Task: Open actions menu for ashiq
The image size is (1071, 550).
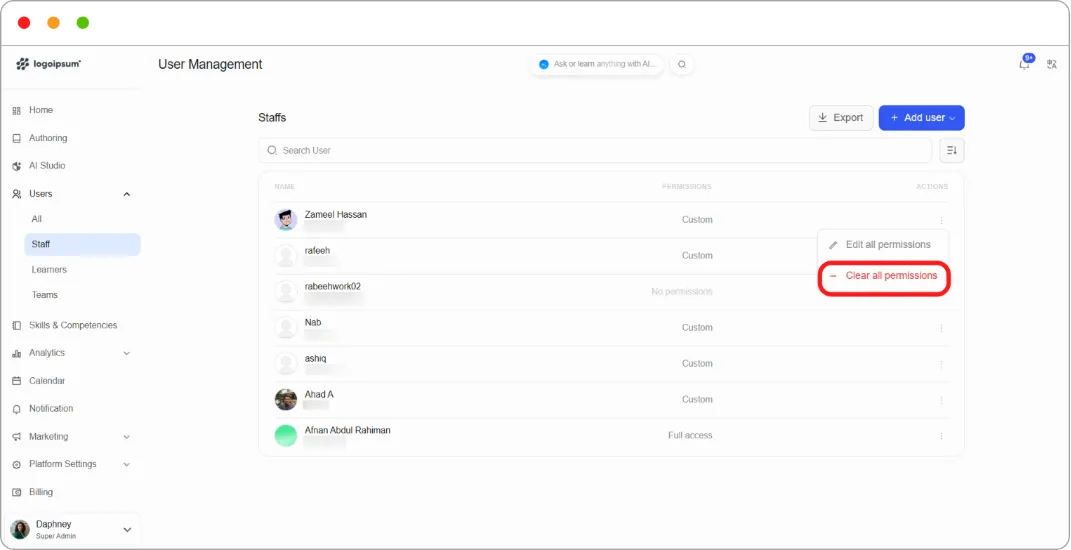Action: pyautogui.click(x=941, y=364)
